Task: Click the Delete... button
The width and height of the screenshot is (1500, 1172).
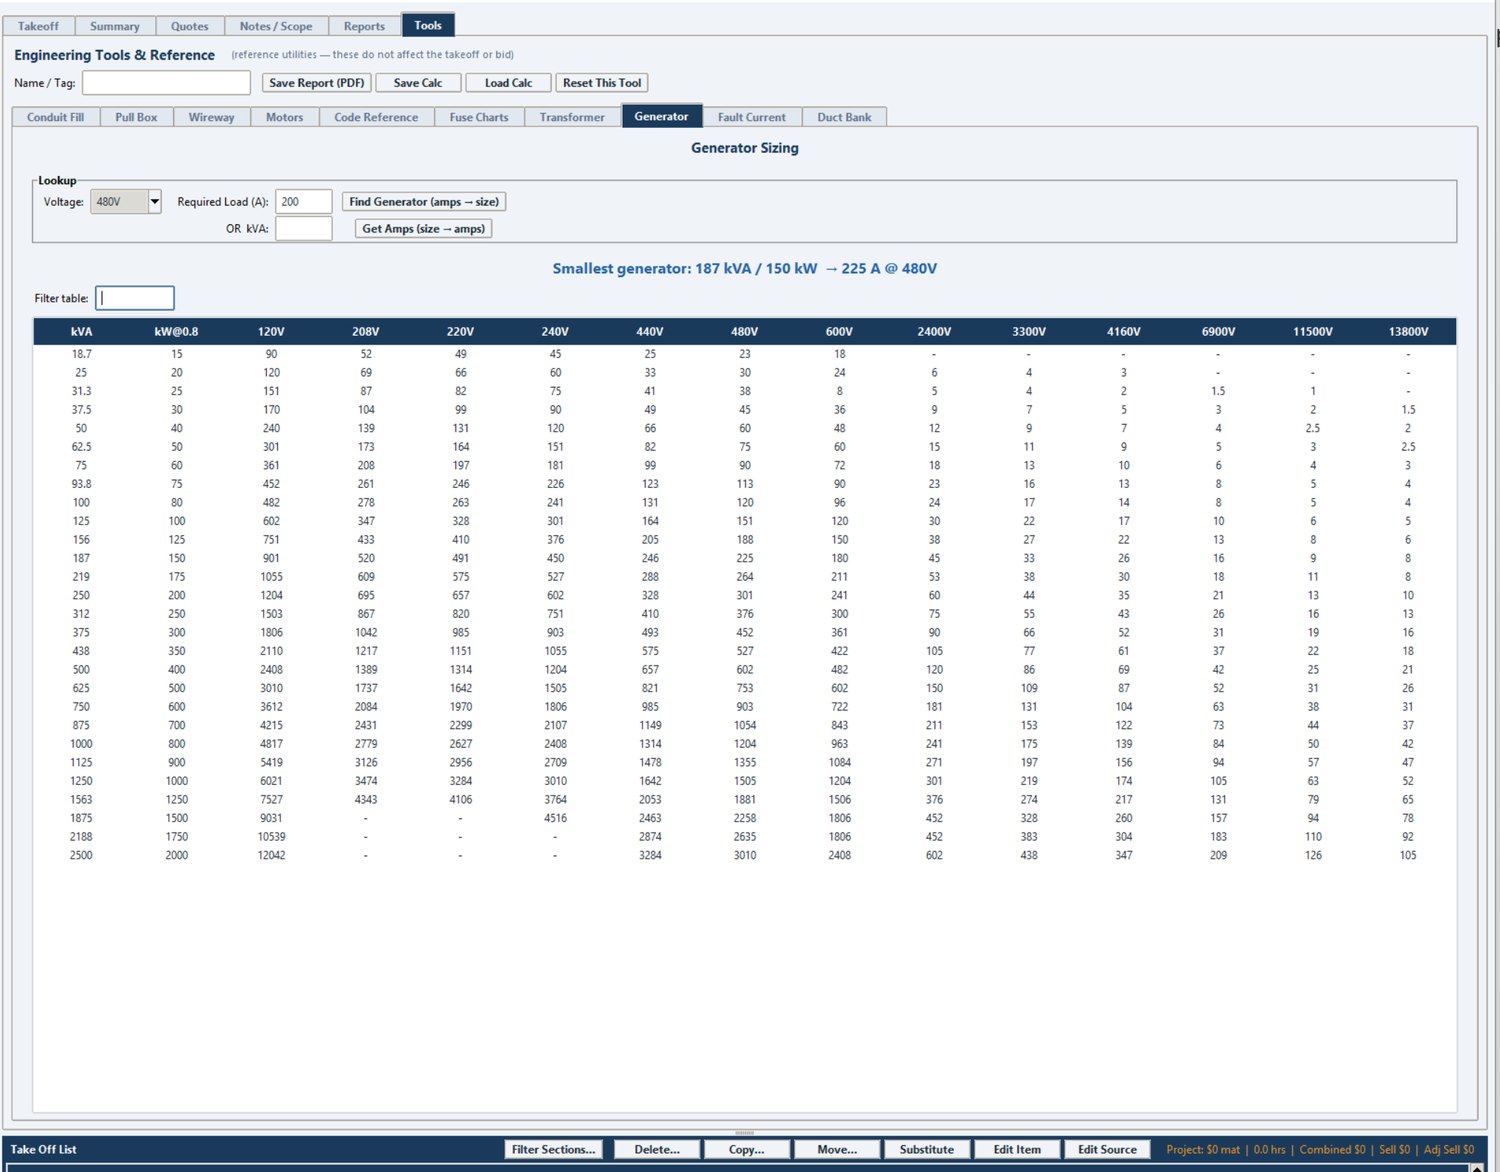Action: click(657, 1149)
